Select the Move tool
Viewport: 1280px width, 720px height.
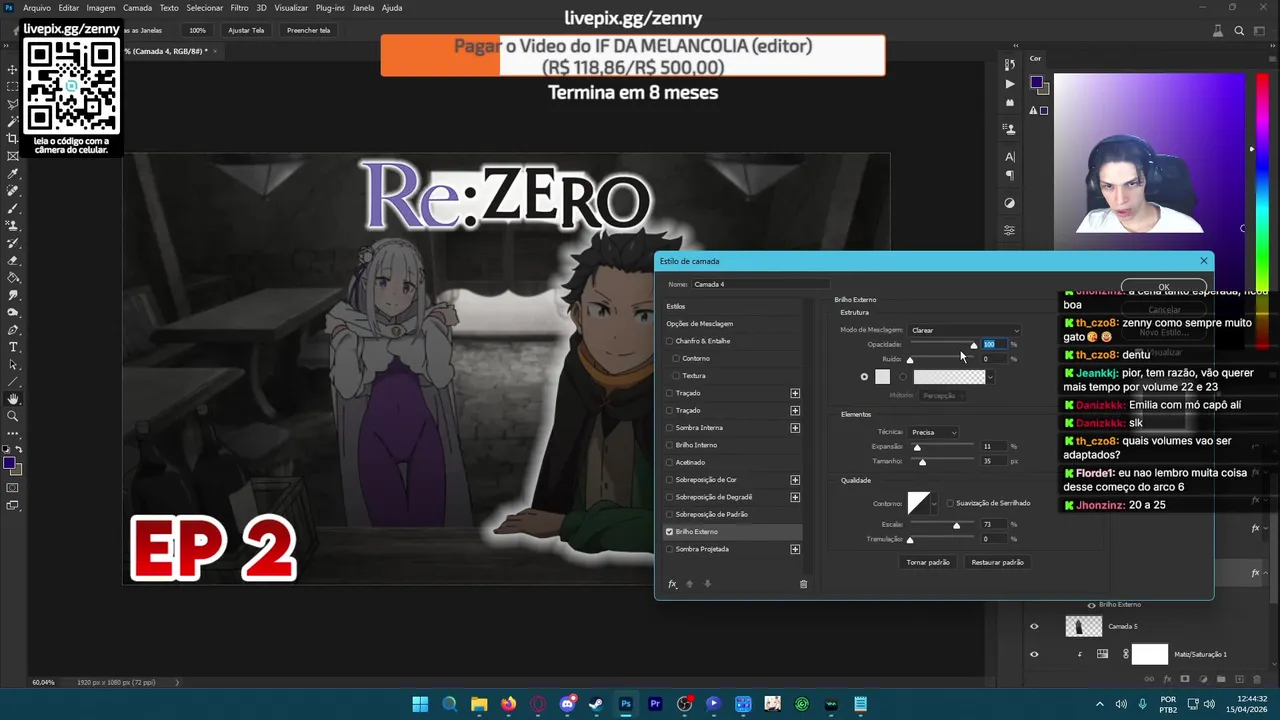13,69
